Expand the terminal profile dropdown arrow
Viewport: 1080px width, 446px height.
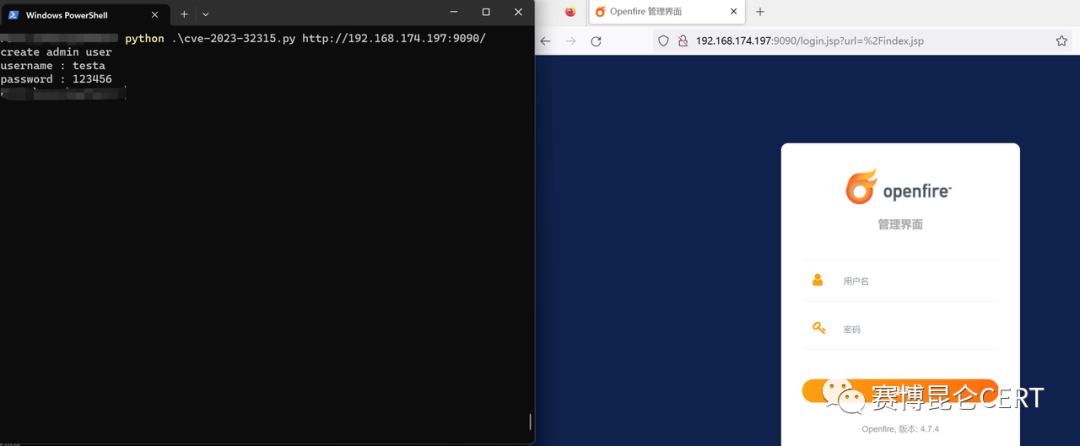205,14
